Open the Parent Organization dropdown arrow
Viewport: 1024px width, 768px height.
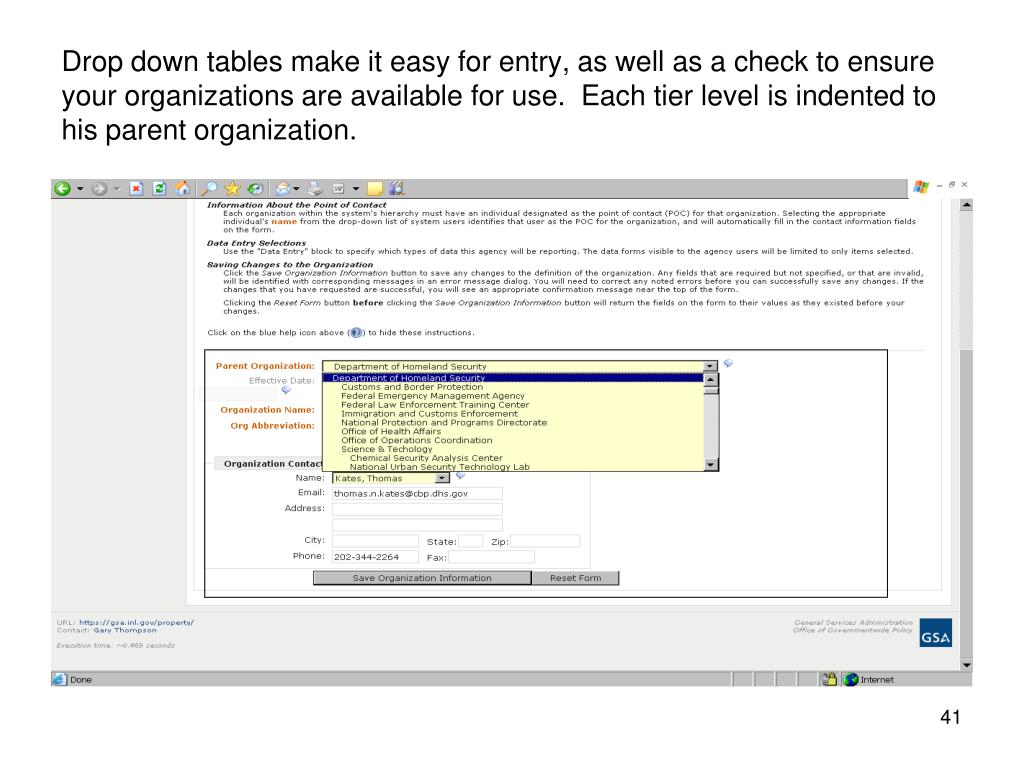click(x=711, y=366)
